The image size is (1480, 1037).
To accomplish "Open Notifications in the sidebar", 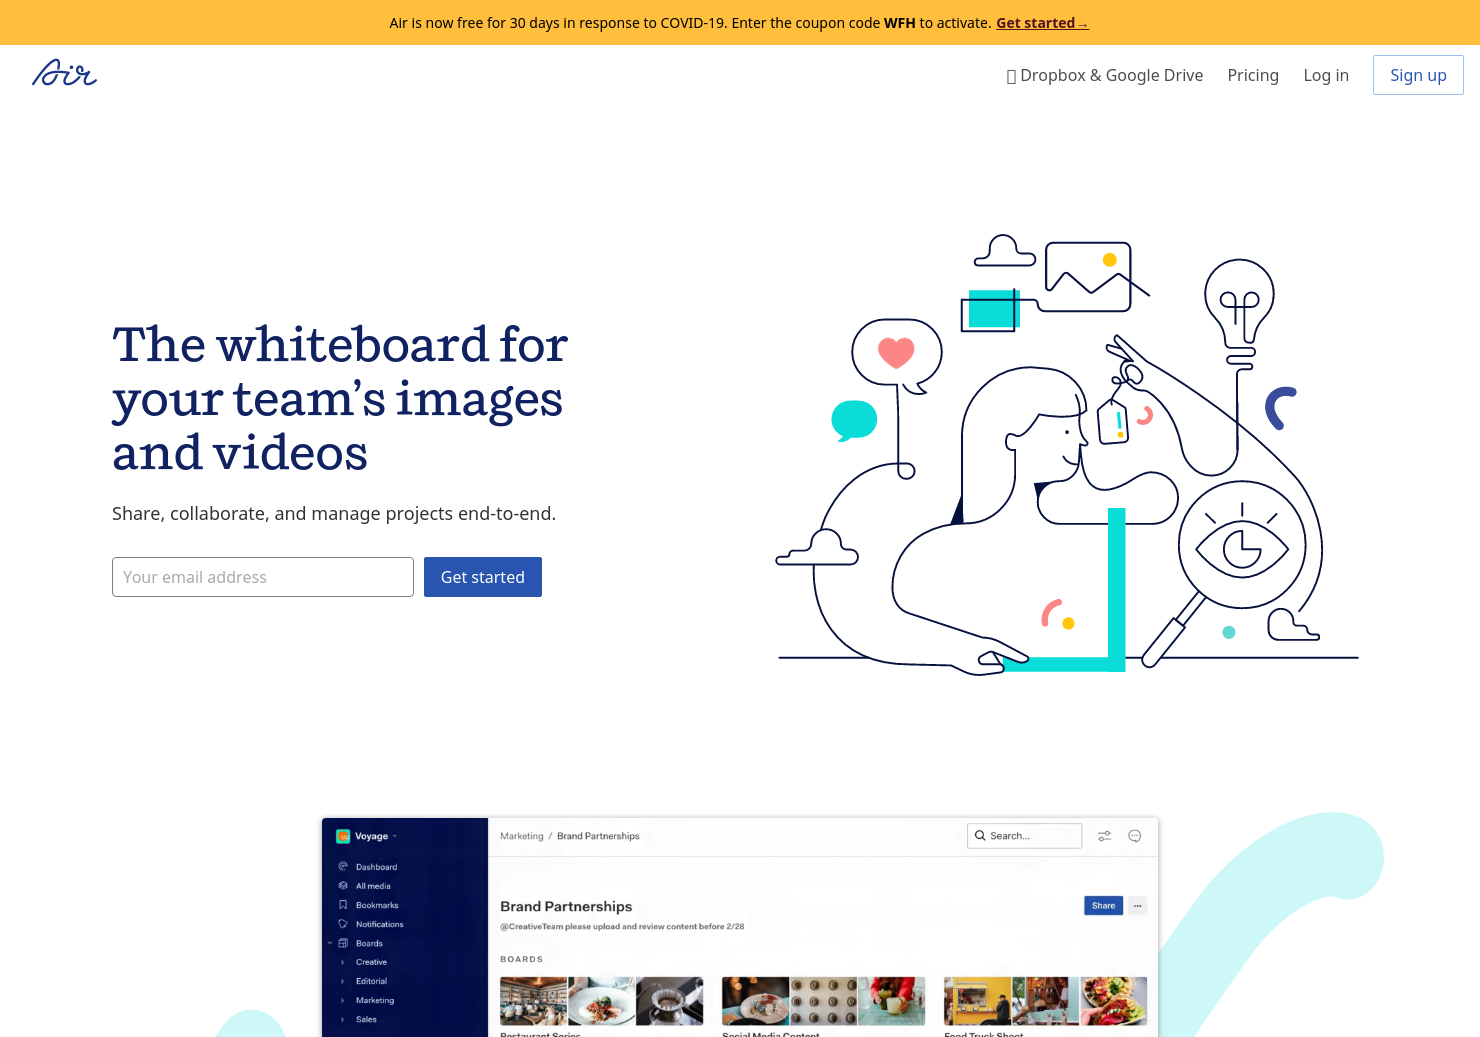I will [380, 924].
